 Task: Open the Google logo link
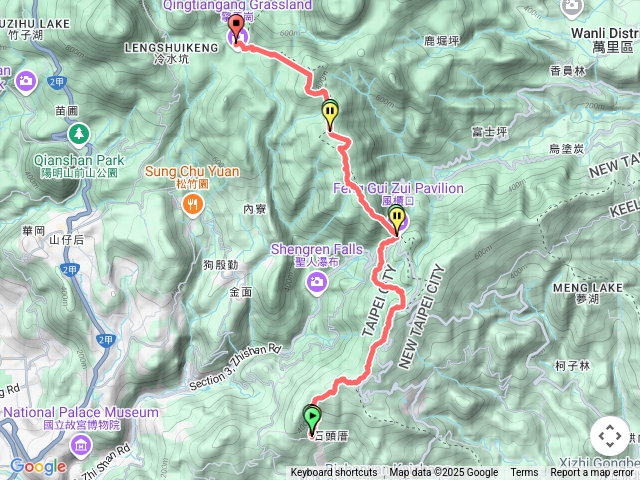38,466
